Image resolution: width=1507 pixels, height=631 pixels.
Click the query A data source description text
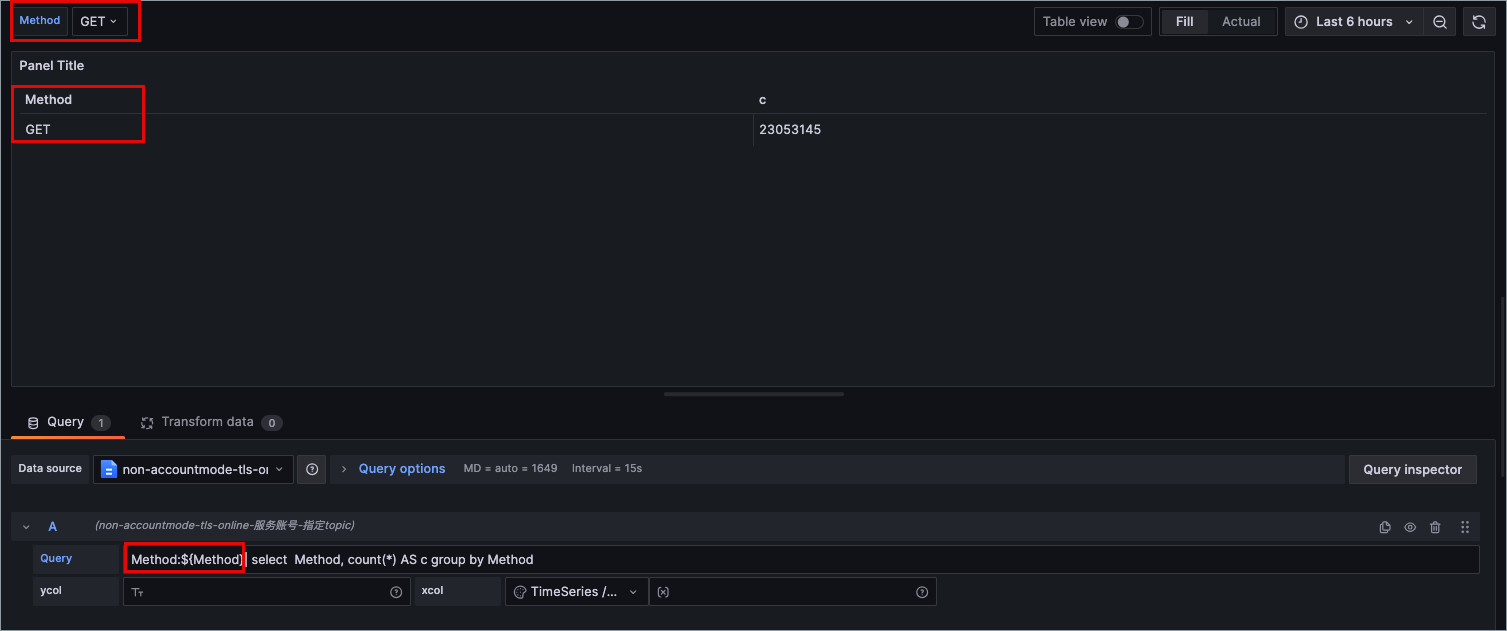pos(225,526)
